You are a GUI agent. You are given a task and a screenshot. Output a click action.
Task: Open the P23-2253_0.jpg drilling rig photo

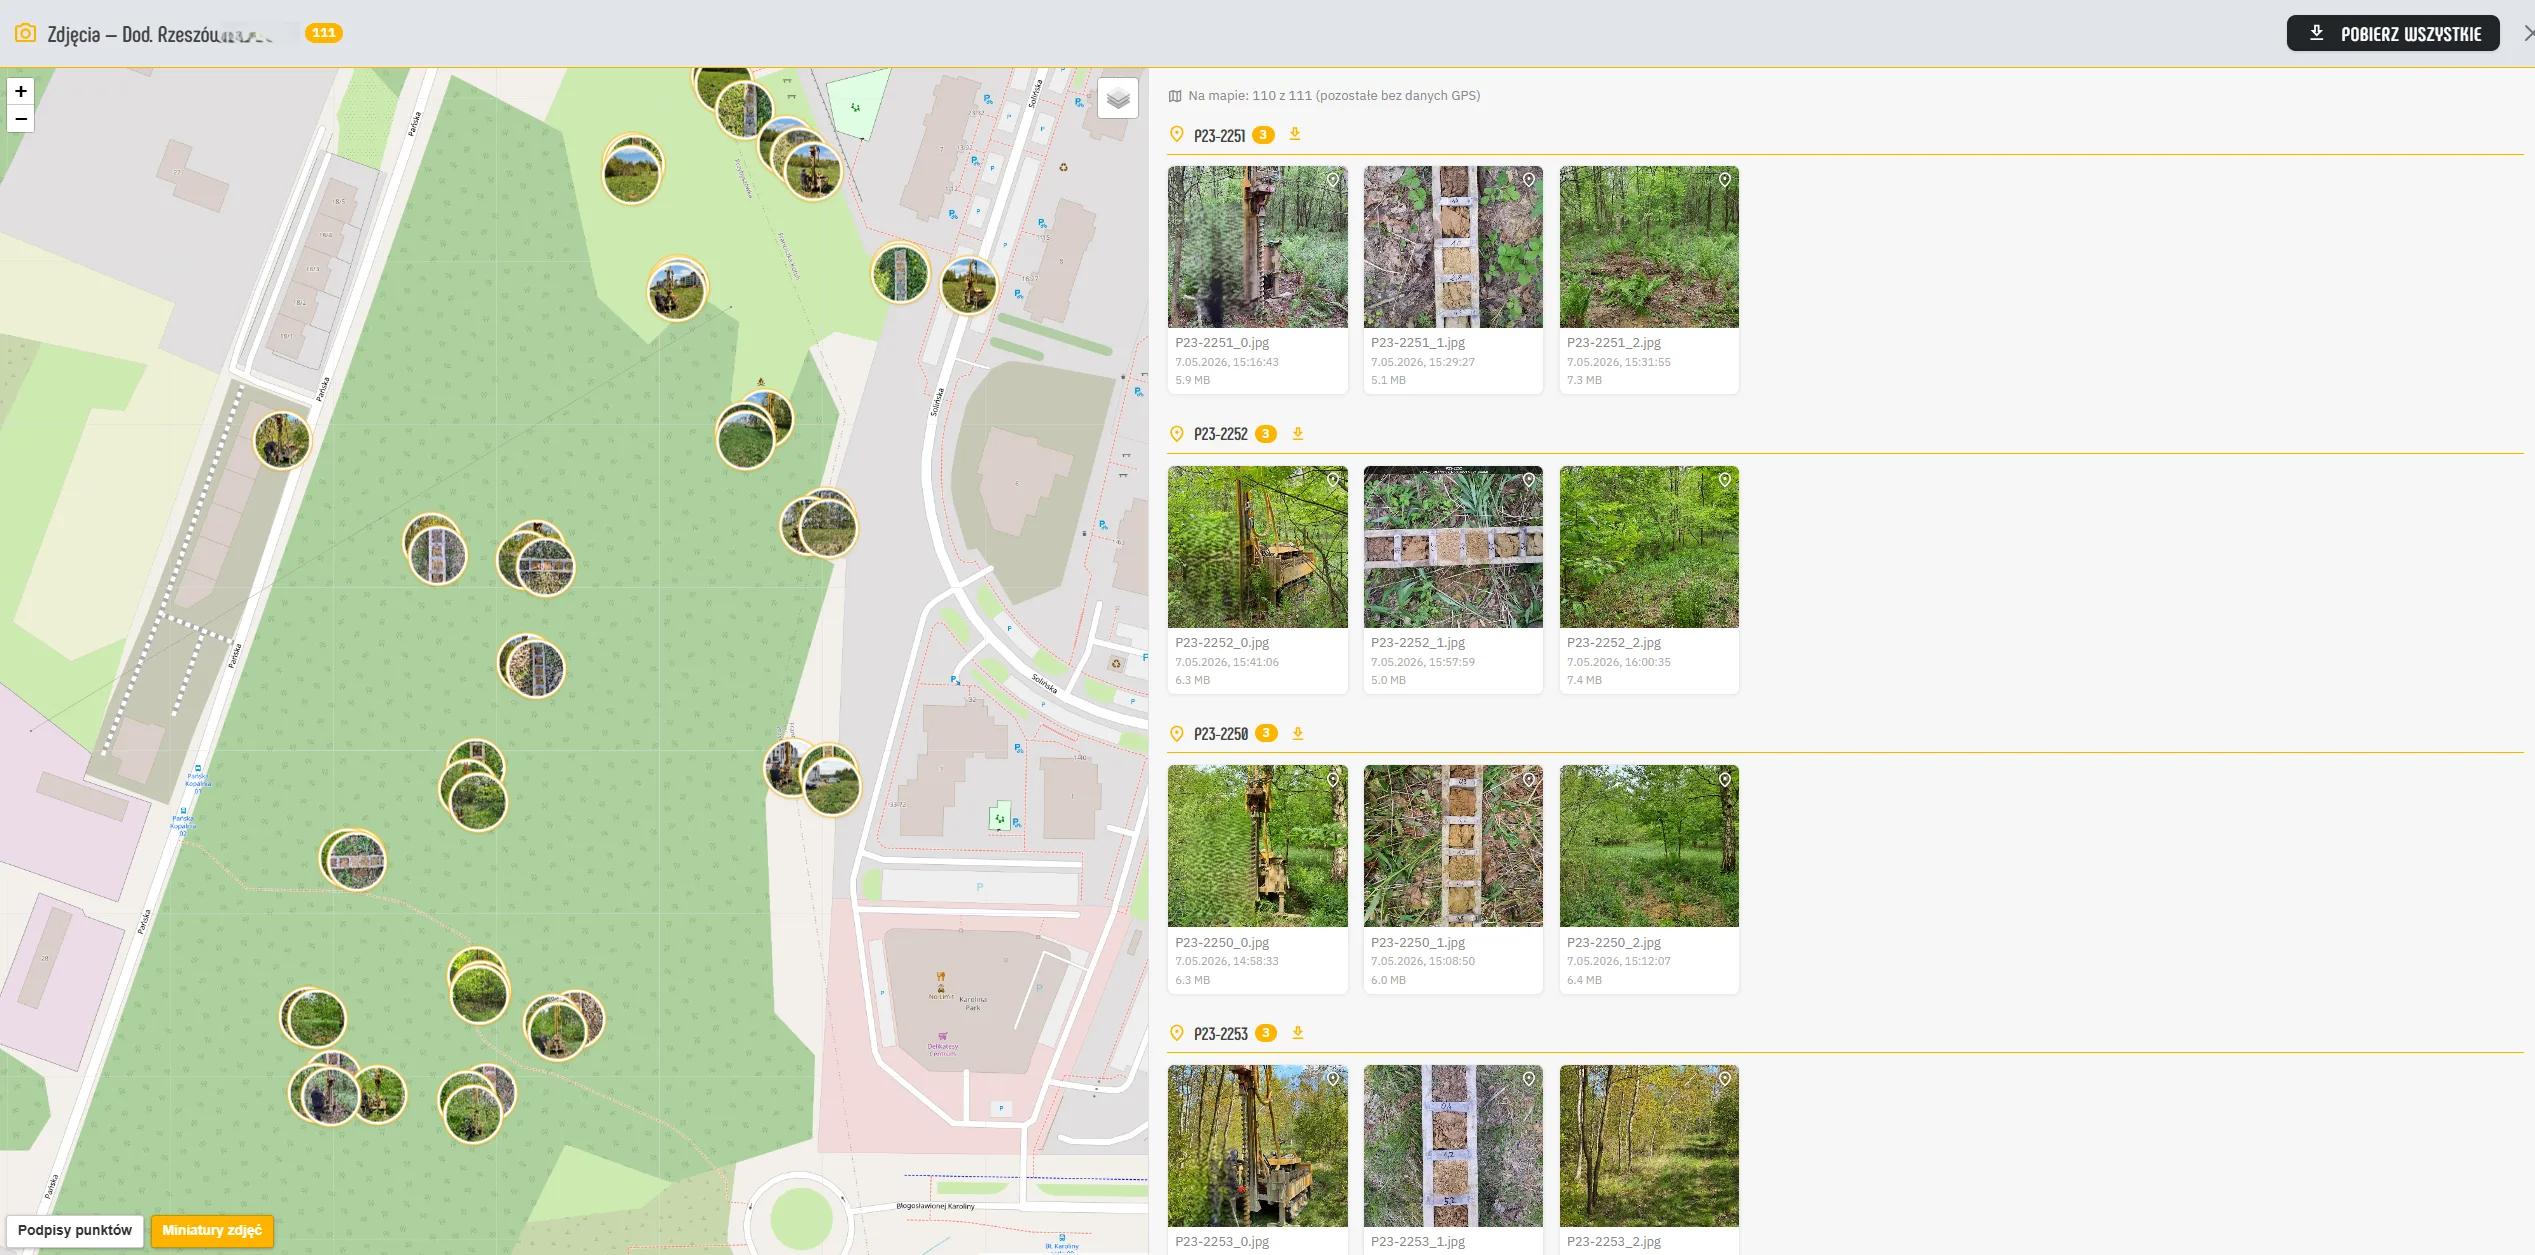tap(1257, 1146)
